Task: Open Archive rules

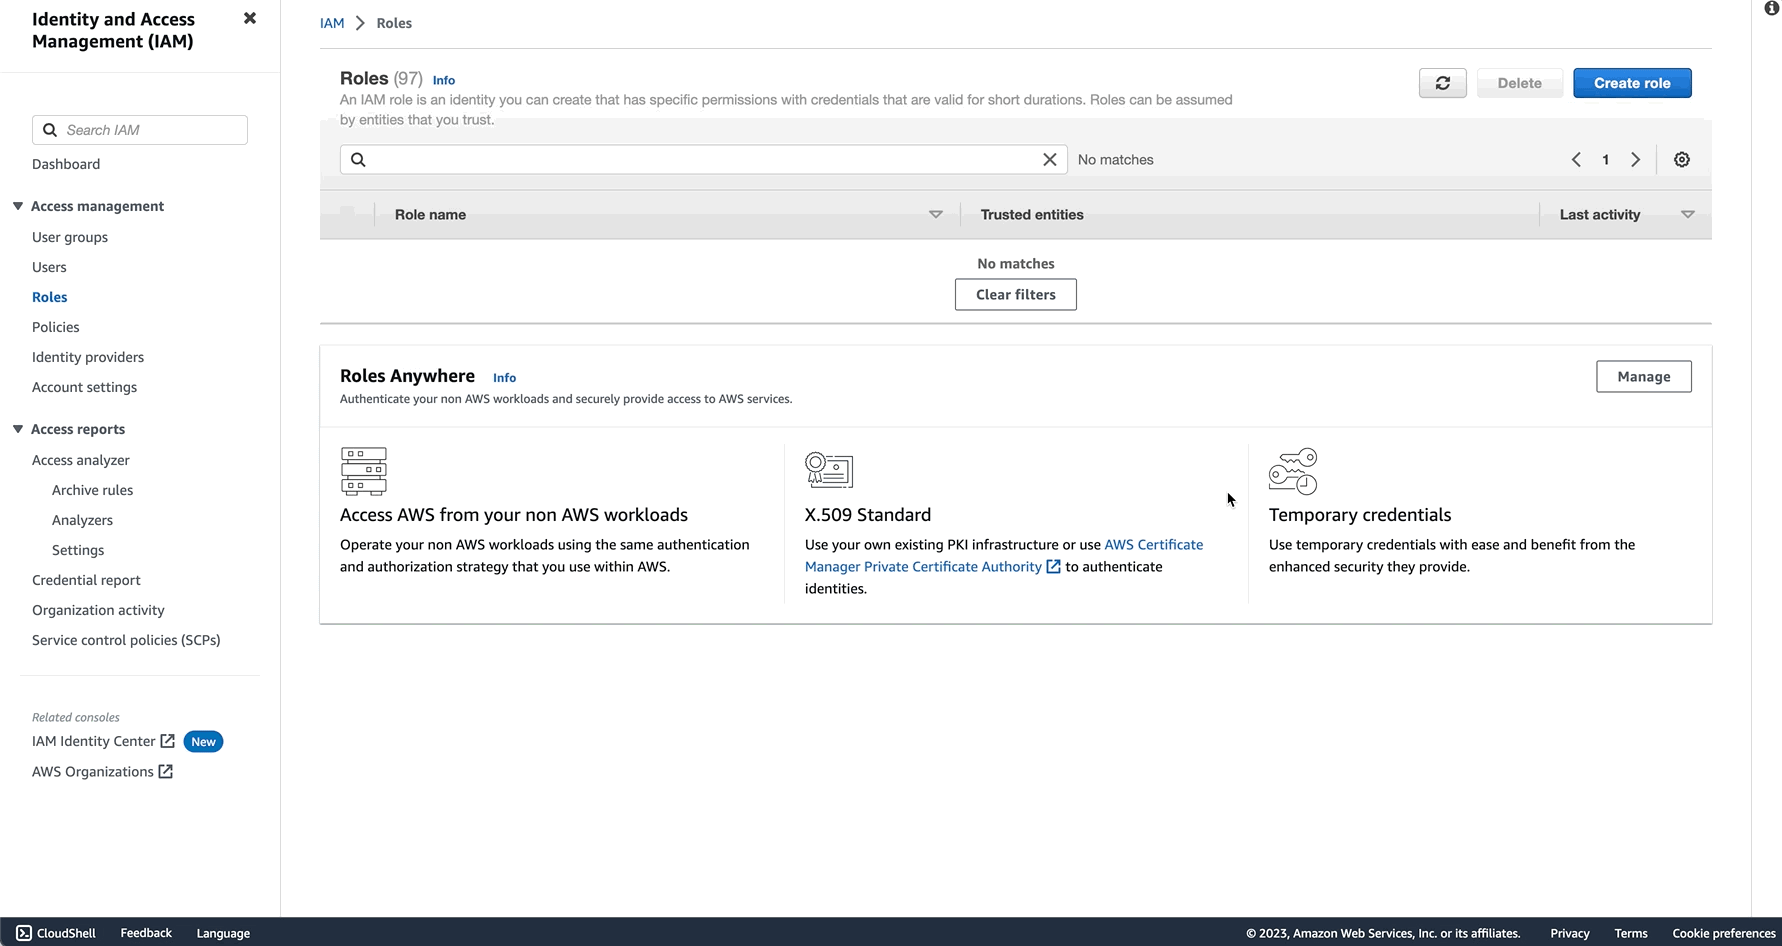Action: pos(93,490)
